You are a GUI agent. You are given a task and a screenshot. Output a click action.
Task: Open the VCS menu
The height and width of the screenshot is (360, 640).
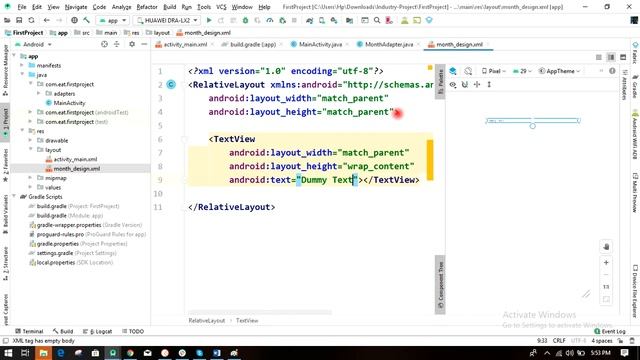tap(221, 7)
